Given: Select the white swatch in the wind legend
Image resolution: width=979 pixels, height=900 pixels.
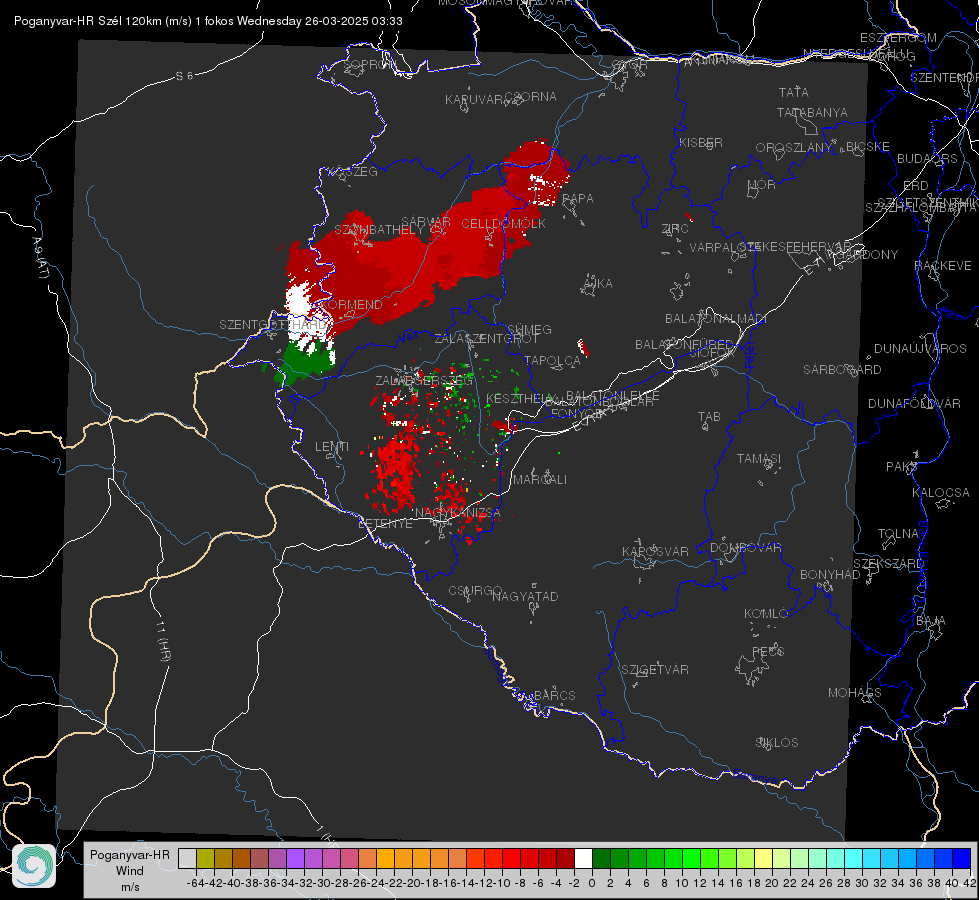Looking at the screenshot, I should click(583, 859).
